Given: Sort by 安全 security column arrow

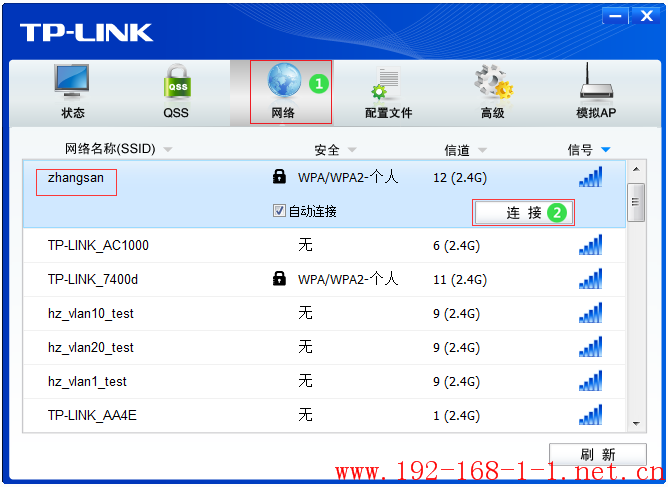Looking at the screenshot, I should click(x=352, y=150).
